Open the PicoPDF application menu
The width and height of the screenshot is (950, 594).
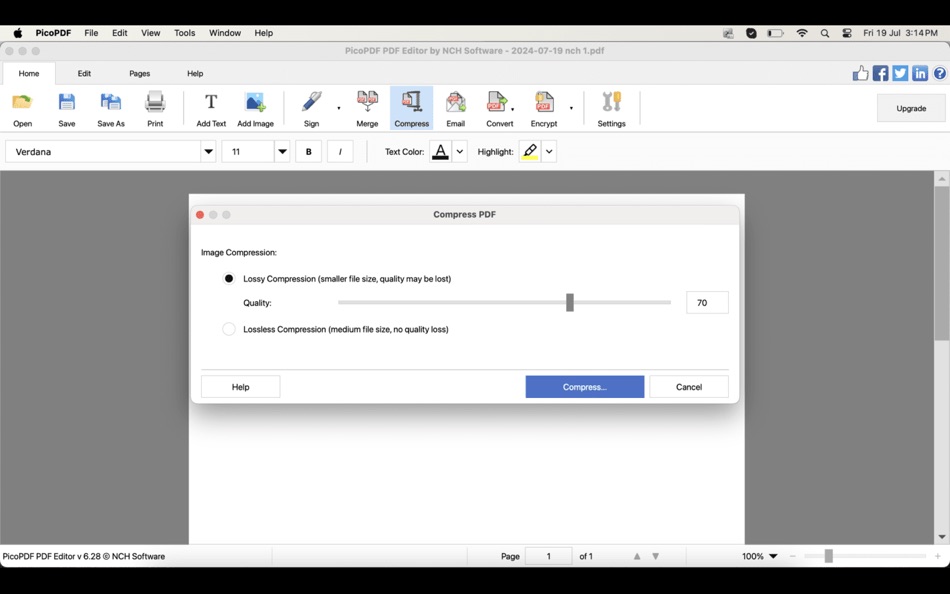pyautogui.click(x=53, y=33)
